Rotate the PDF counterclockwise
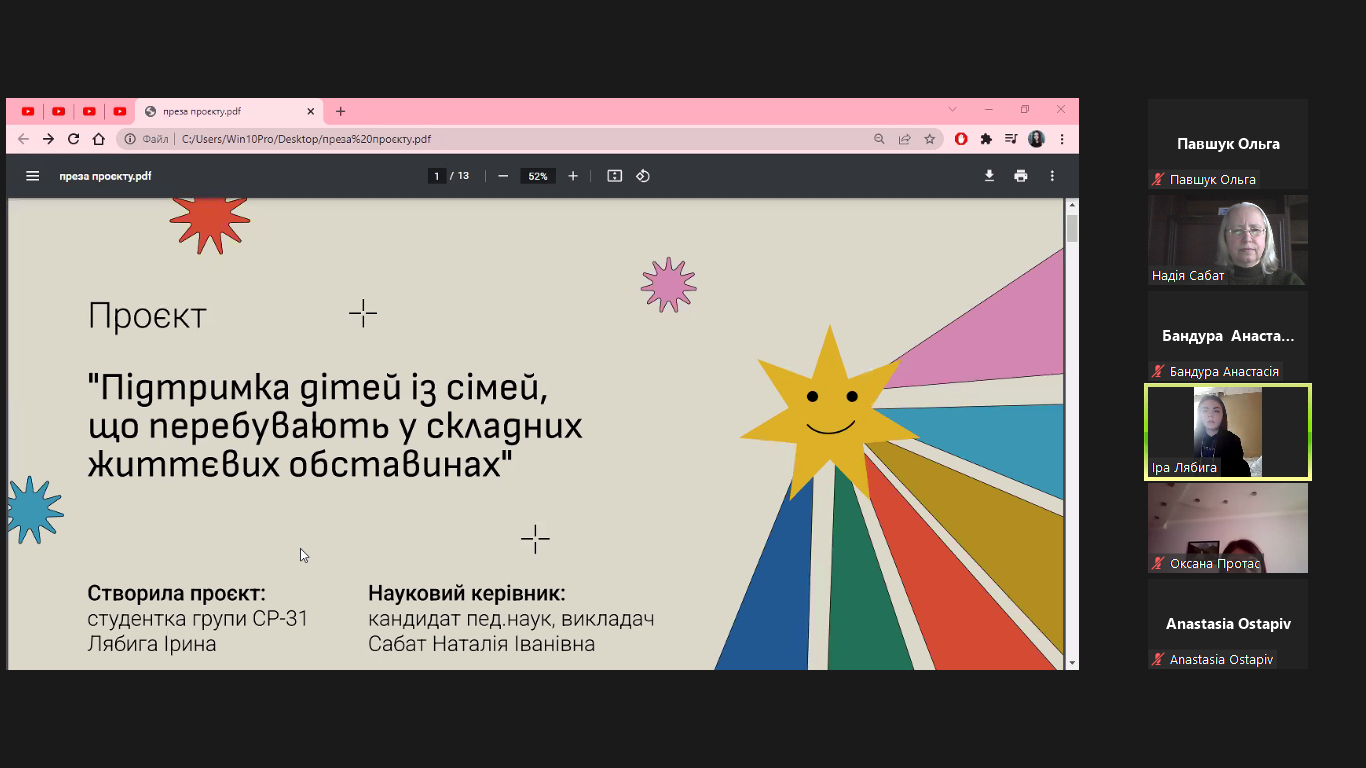The width and height of the screenshot is (1366, 768). 643,176
